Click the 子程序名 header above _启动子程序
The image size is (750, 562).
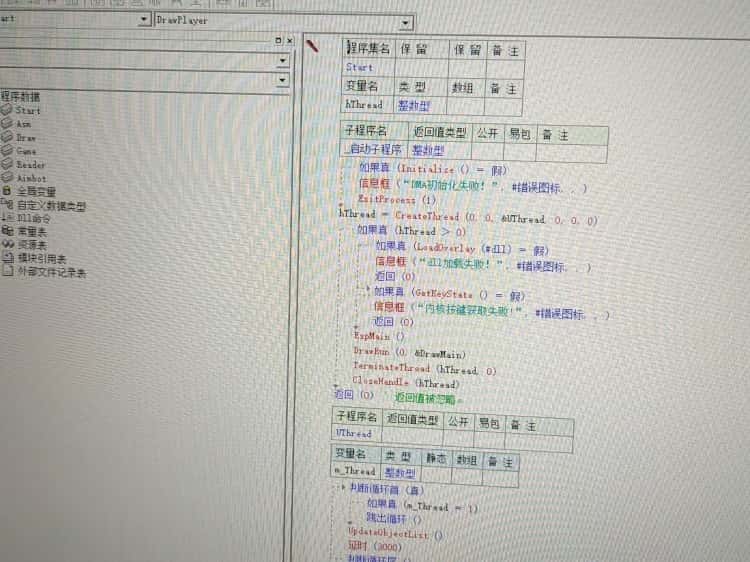pos(374,131)
